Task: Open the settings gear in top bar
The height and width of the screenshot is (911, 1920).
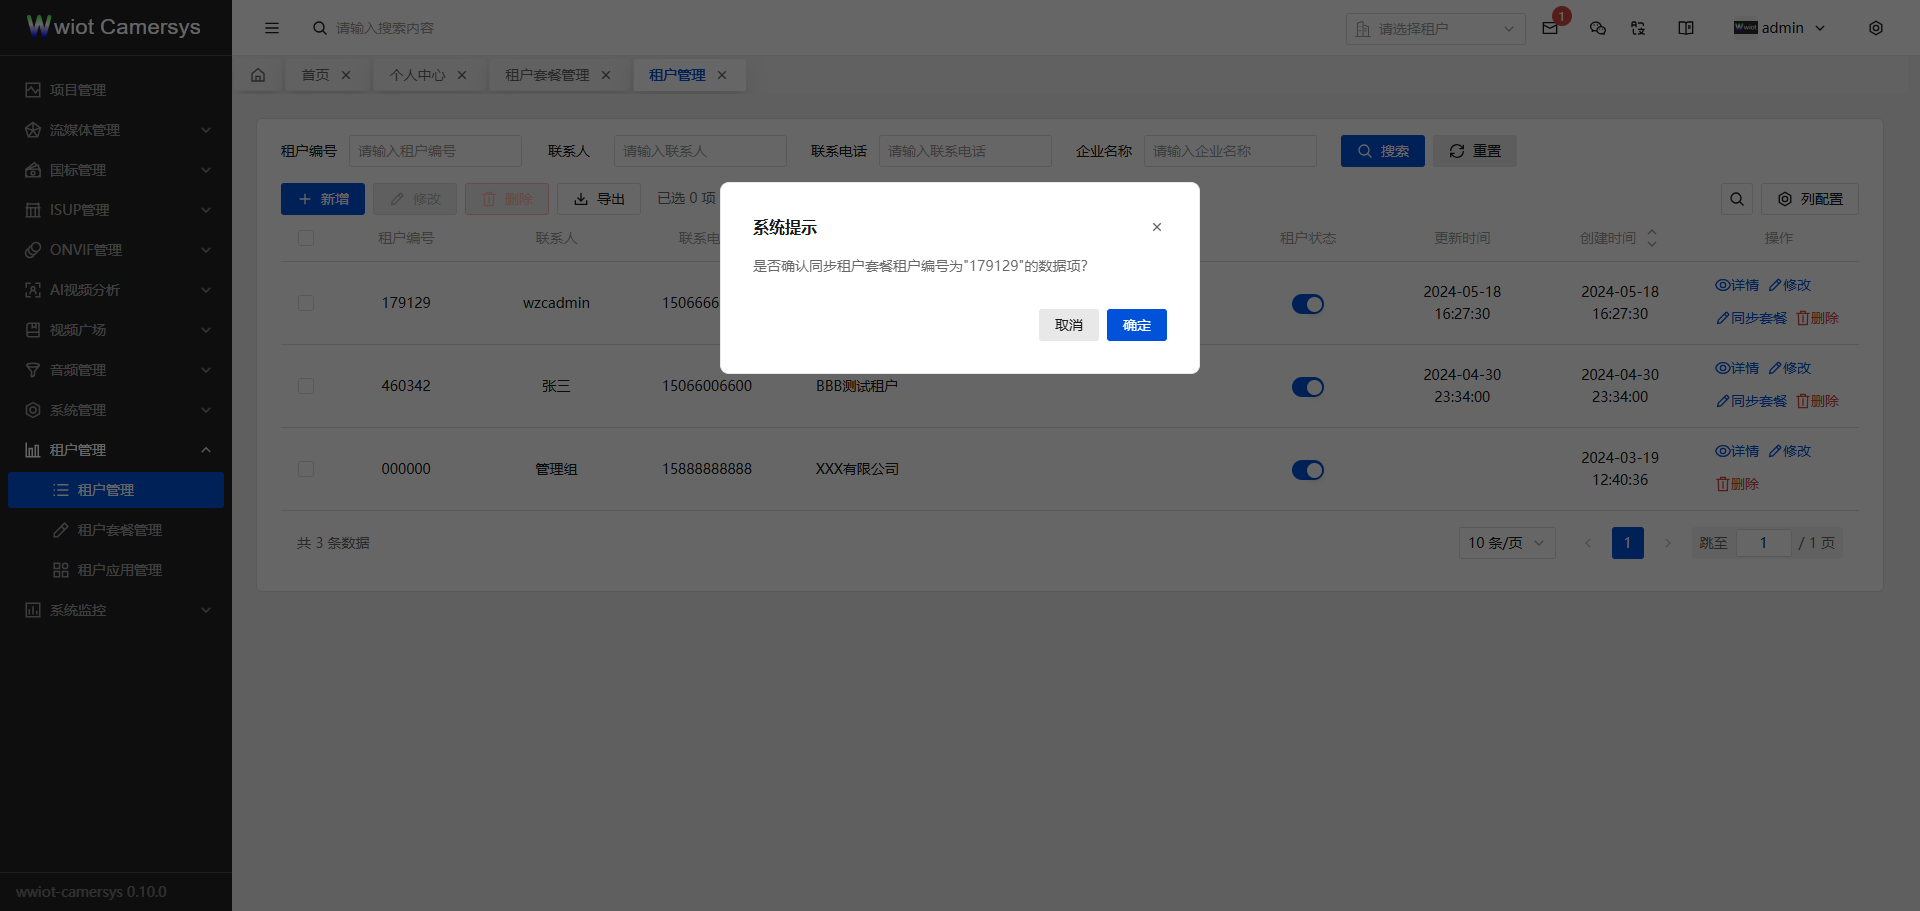Action: pos(1876,28)
